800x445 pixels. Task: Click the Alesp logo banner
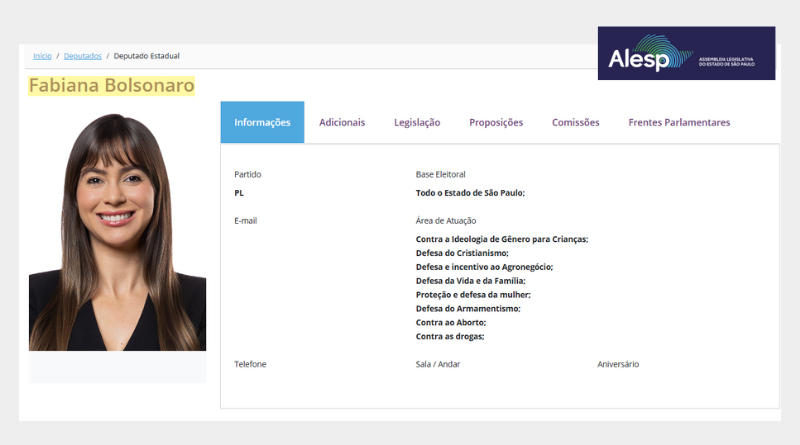686,53
